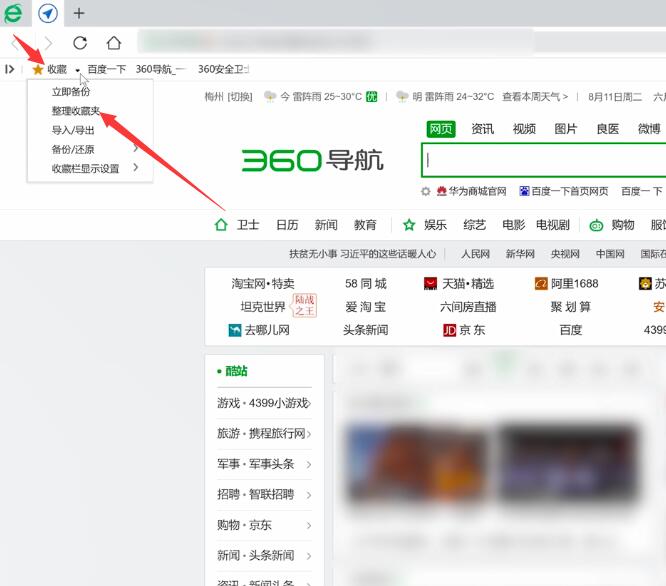666x586 pixels.
Task: Open the 新华网 link
Action: (x=520, y=254)
